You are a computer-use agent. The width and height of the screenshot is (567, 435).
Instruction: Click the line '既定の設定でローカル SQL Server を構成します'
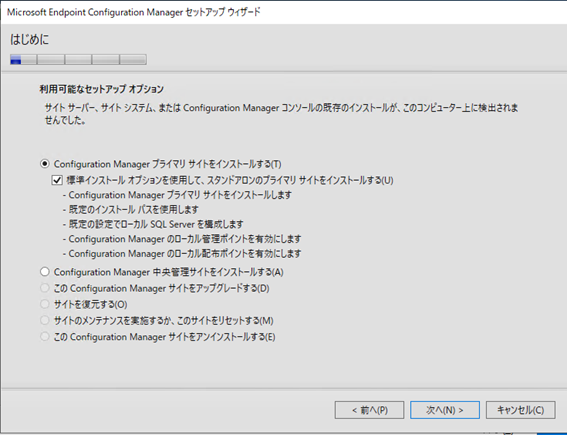point(153,224)
